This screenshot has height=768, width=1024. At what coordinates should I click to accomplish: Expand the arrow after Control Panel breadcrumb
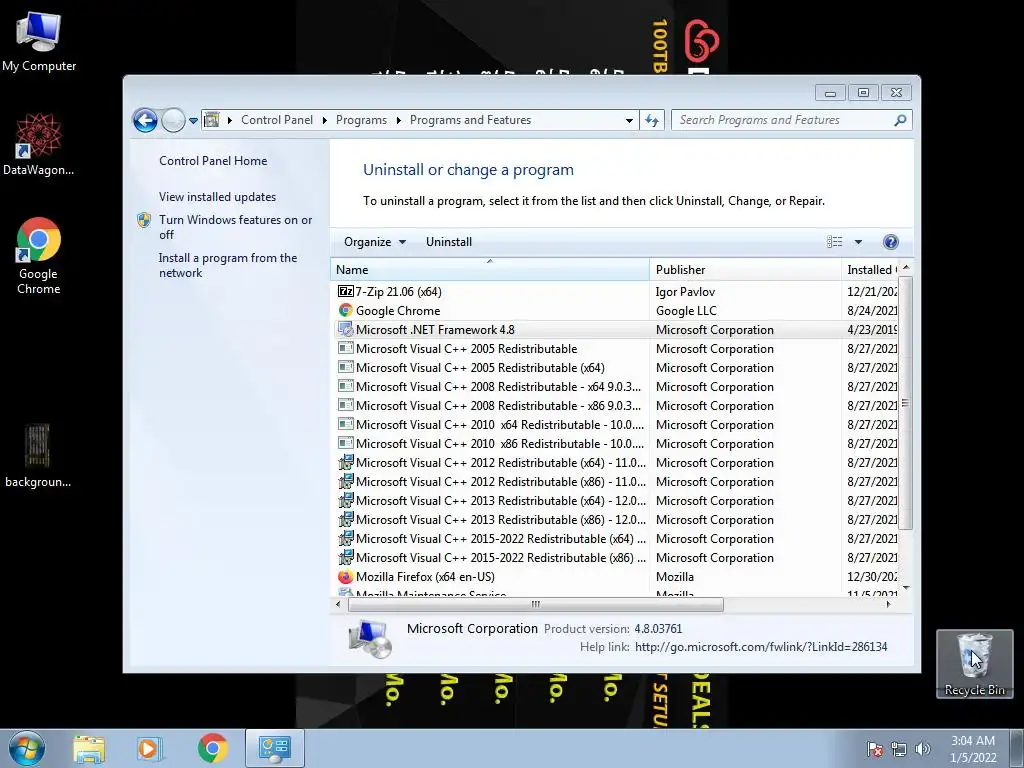coord(325,120)
